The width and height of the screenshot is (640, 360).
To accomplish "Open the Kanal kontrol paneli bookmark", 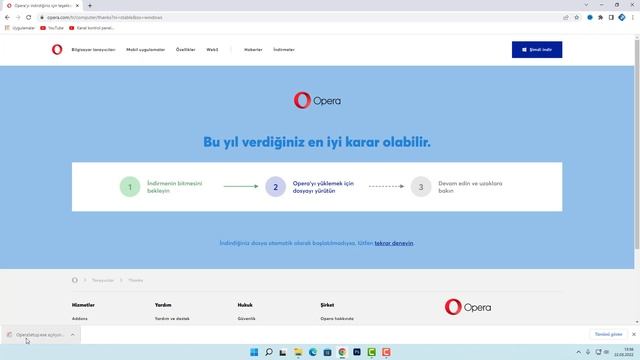I will click(92, 28).
